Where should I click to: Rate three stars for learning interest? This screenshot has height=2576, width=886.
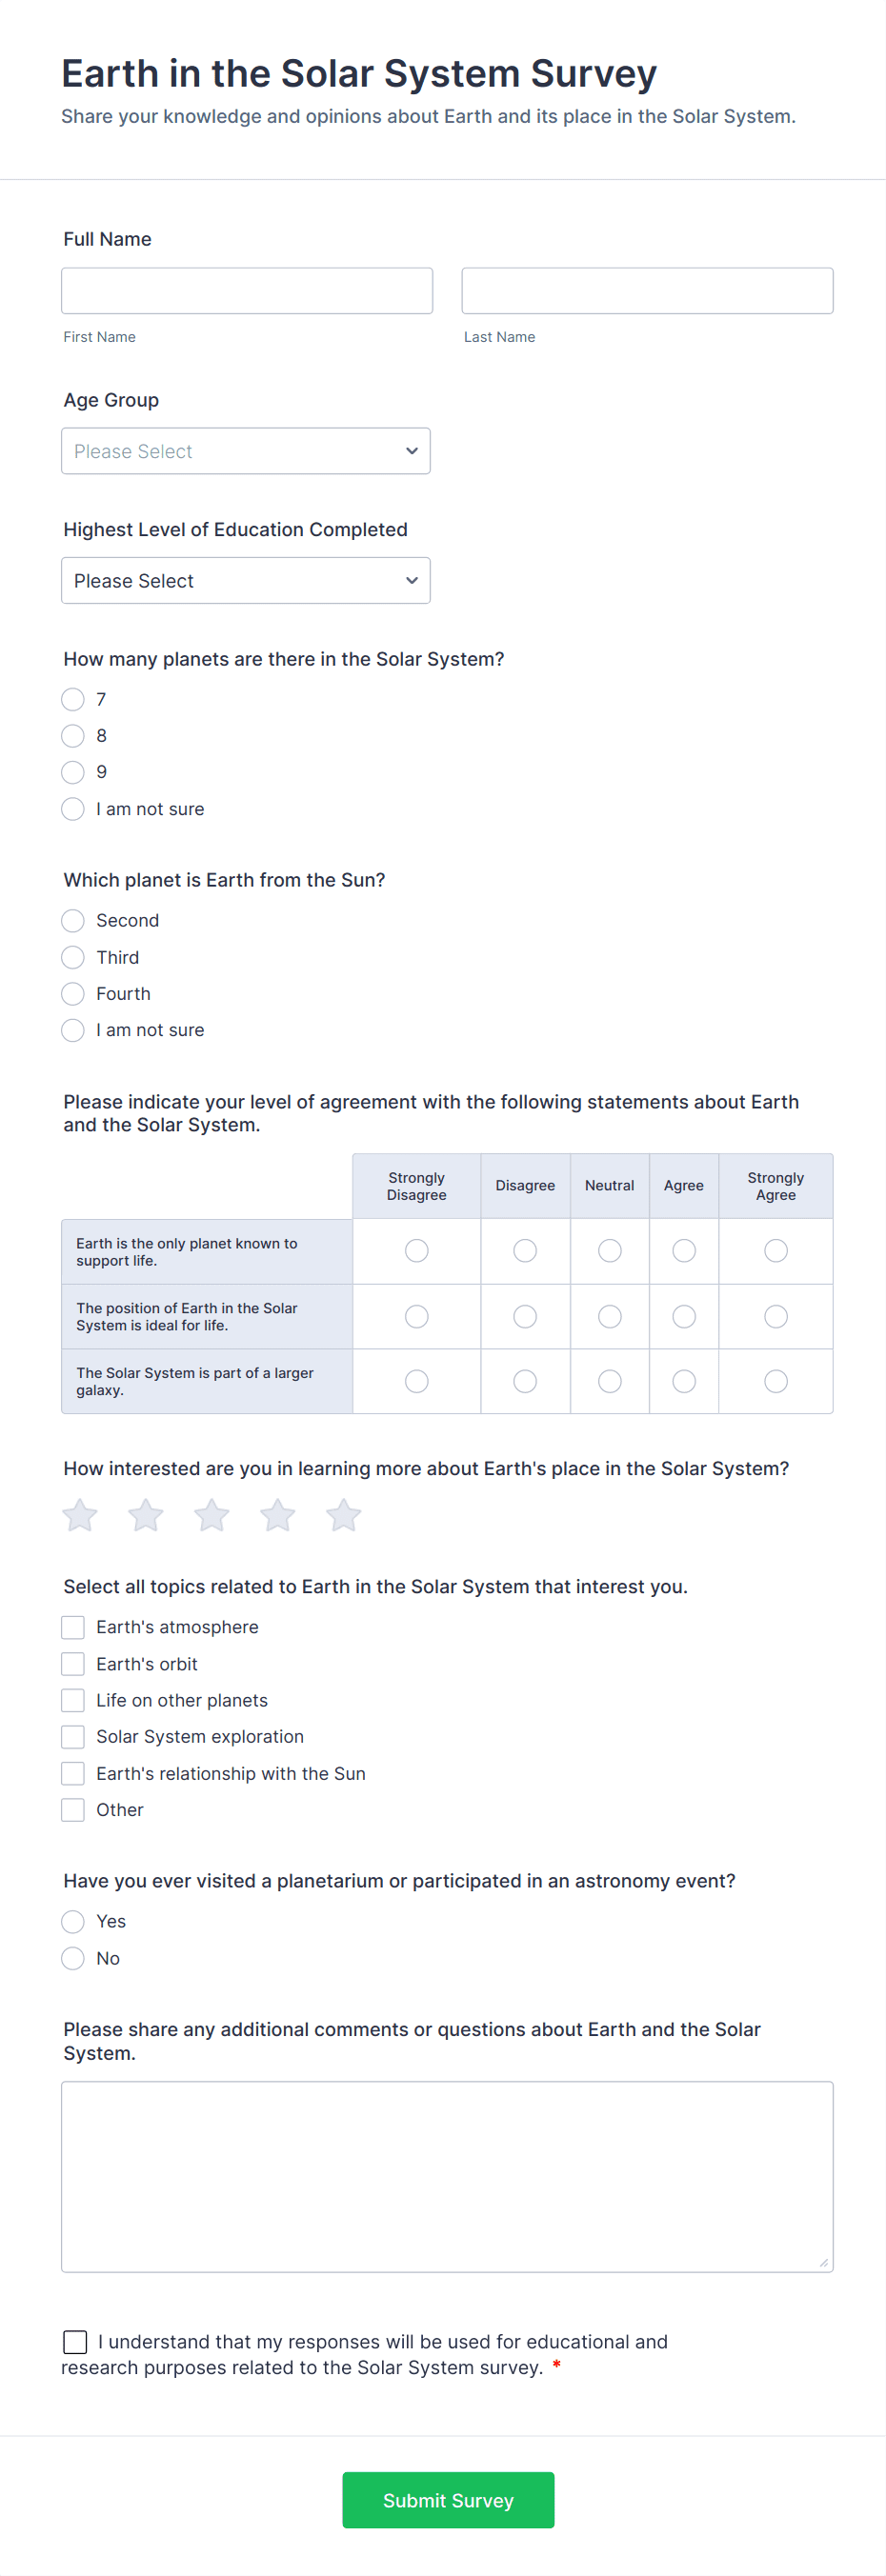[211, 1514]
